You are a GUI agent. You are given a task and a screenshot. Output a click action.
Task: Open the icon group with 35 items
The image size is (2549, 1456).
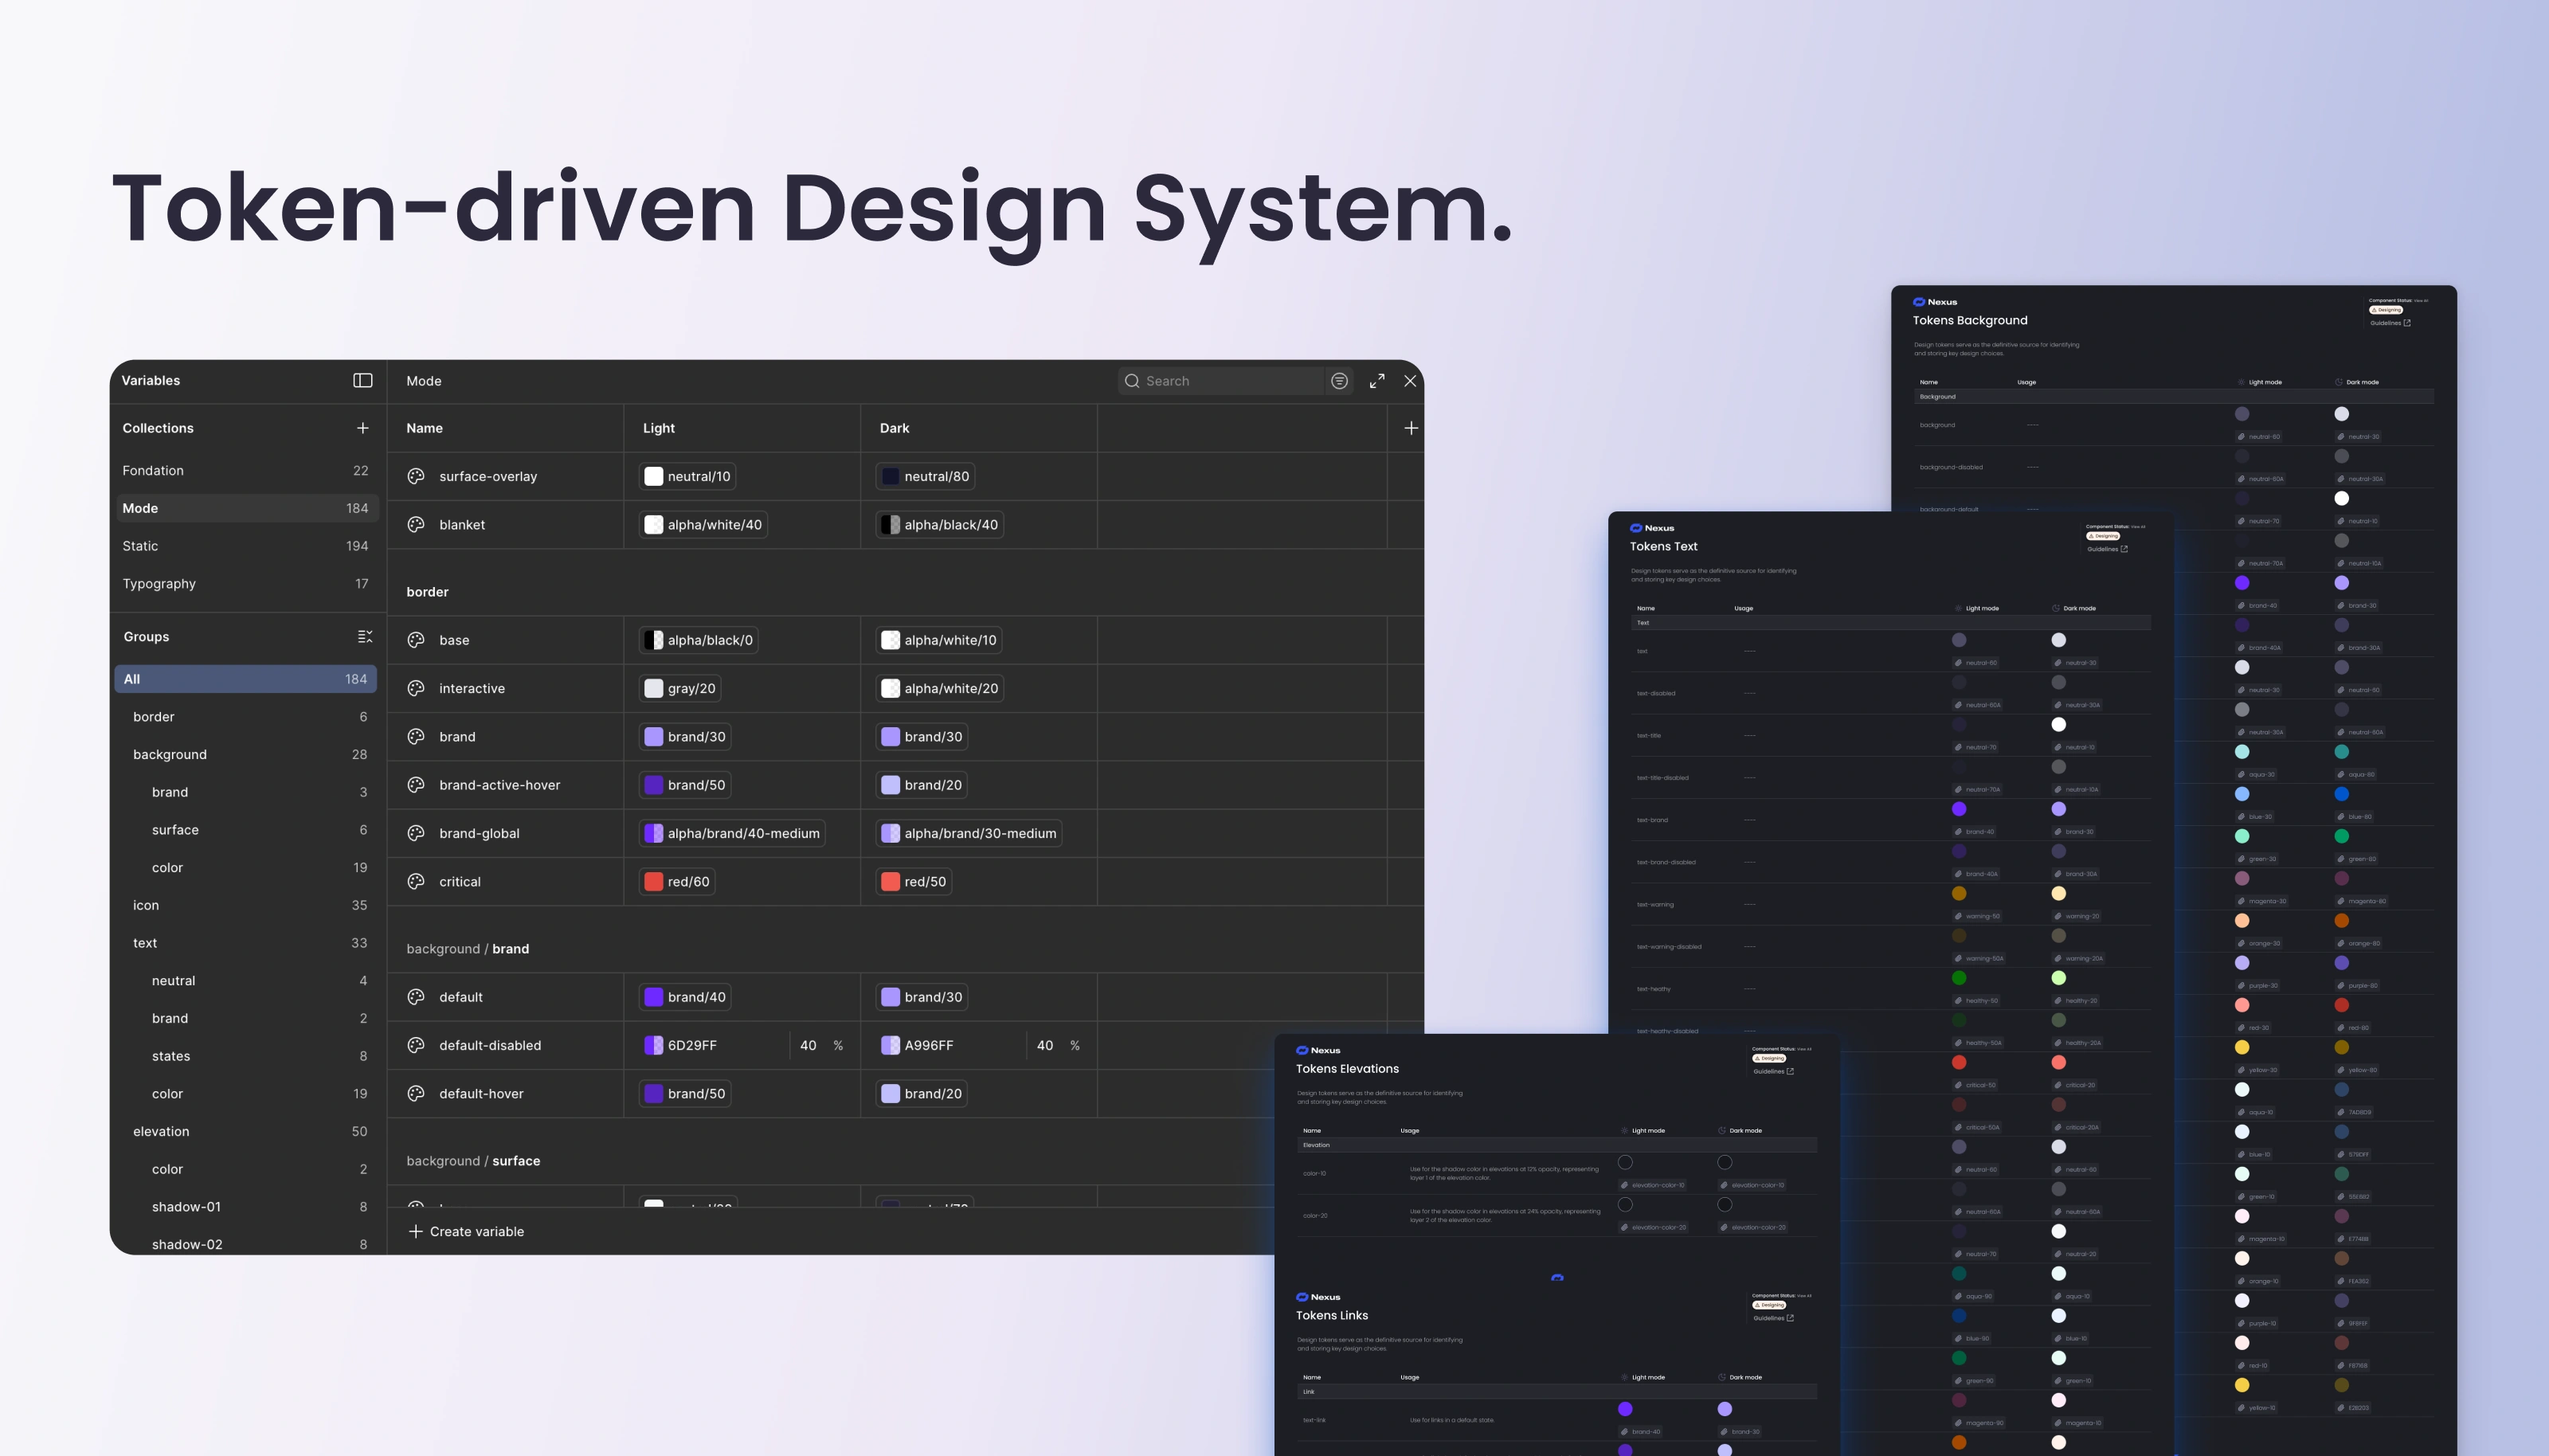[x=146, y=905]
